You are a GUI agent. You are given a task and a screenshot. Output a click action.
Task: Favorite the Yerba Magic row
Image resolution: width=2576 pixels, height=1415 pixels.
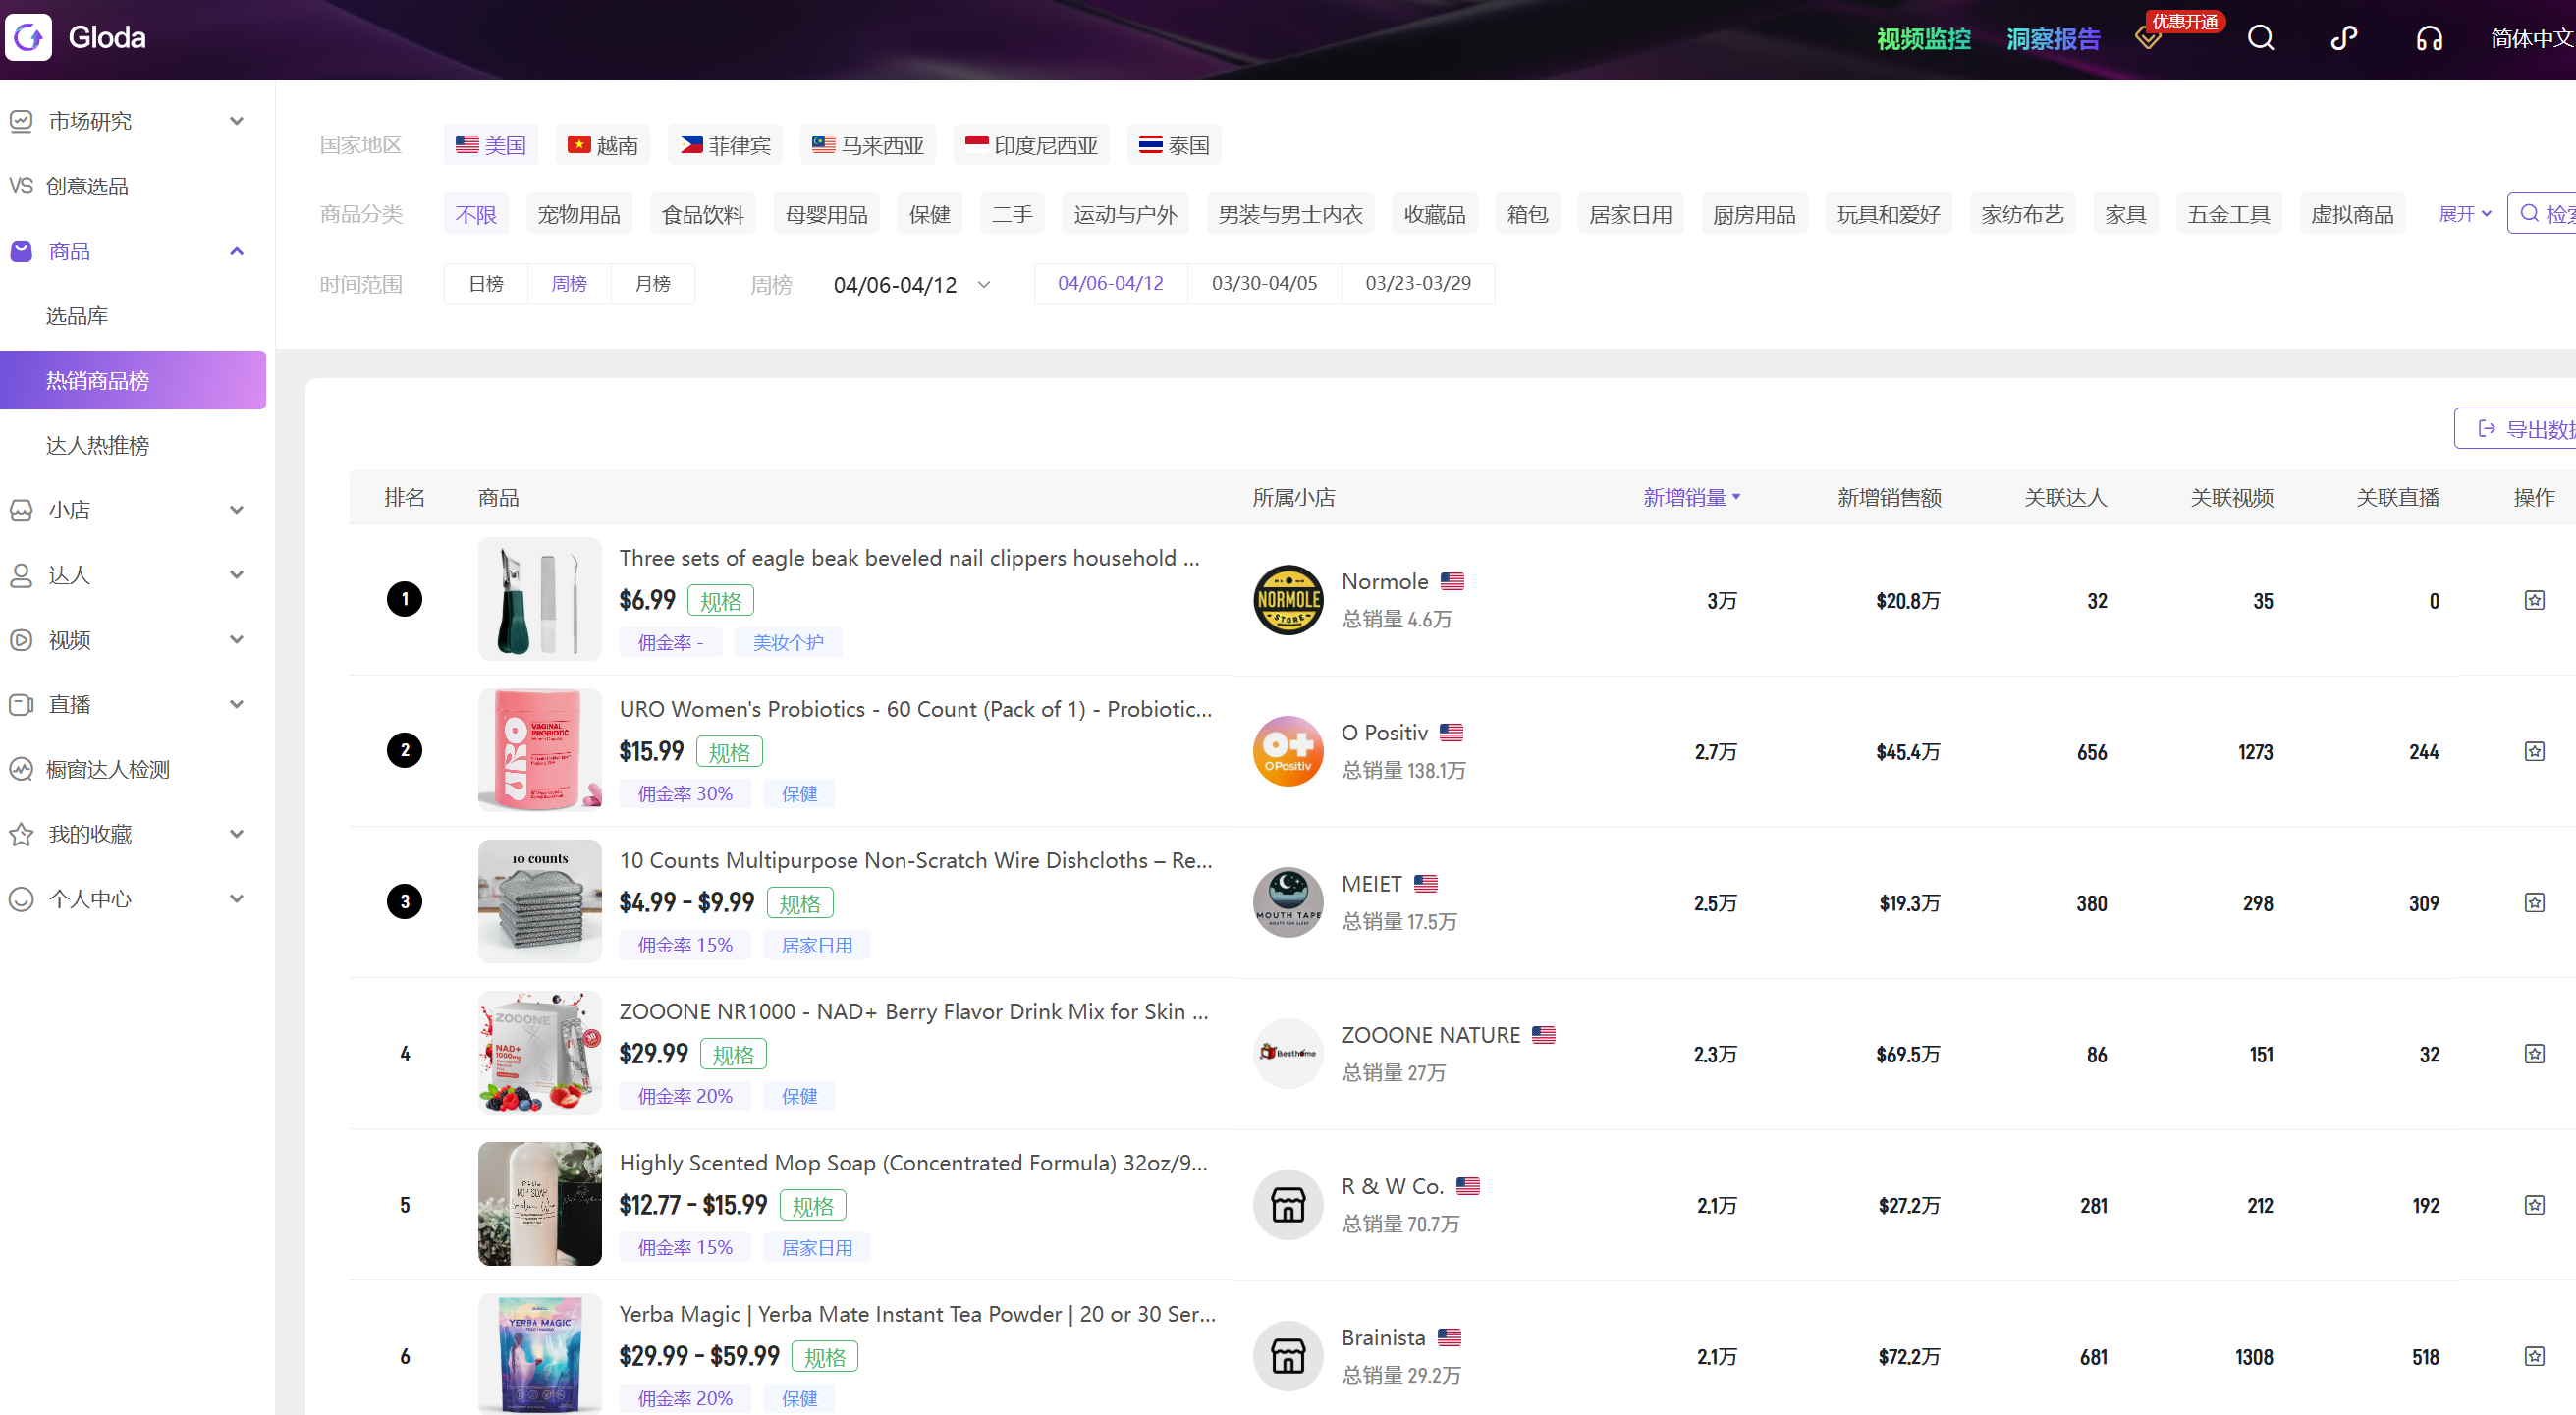point(2534,1355)
